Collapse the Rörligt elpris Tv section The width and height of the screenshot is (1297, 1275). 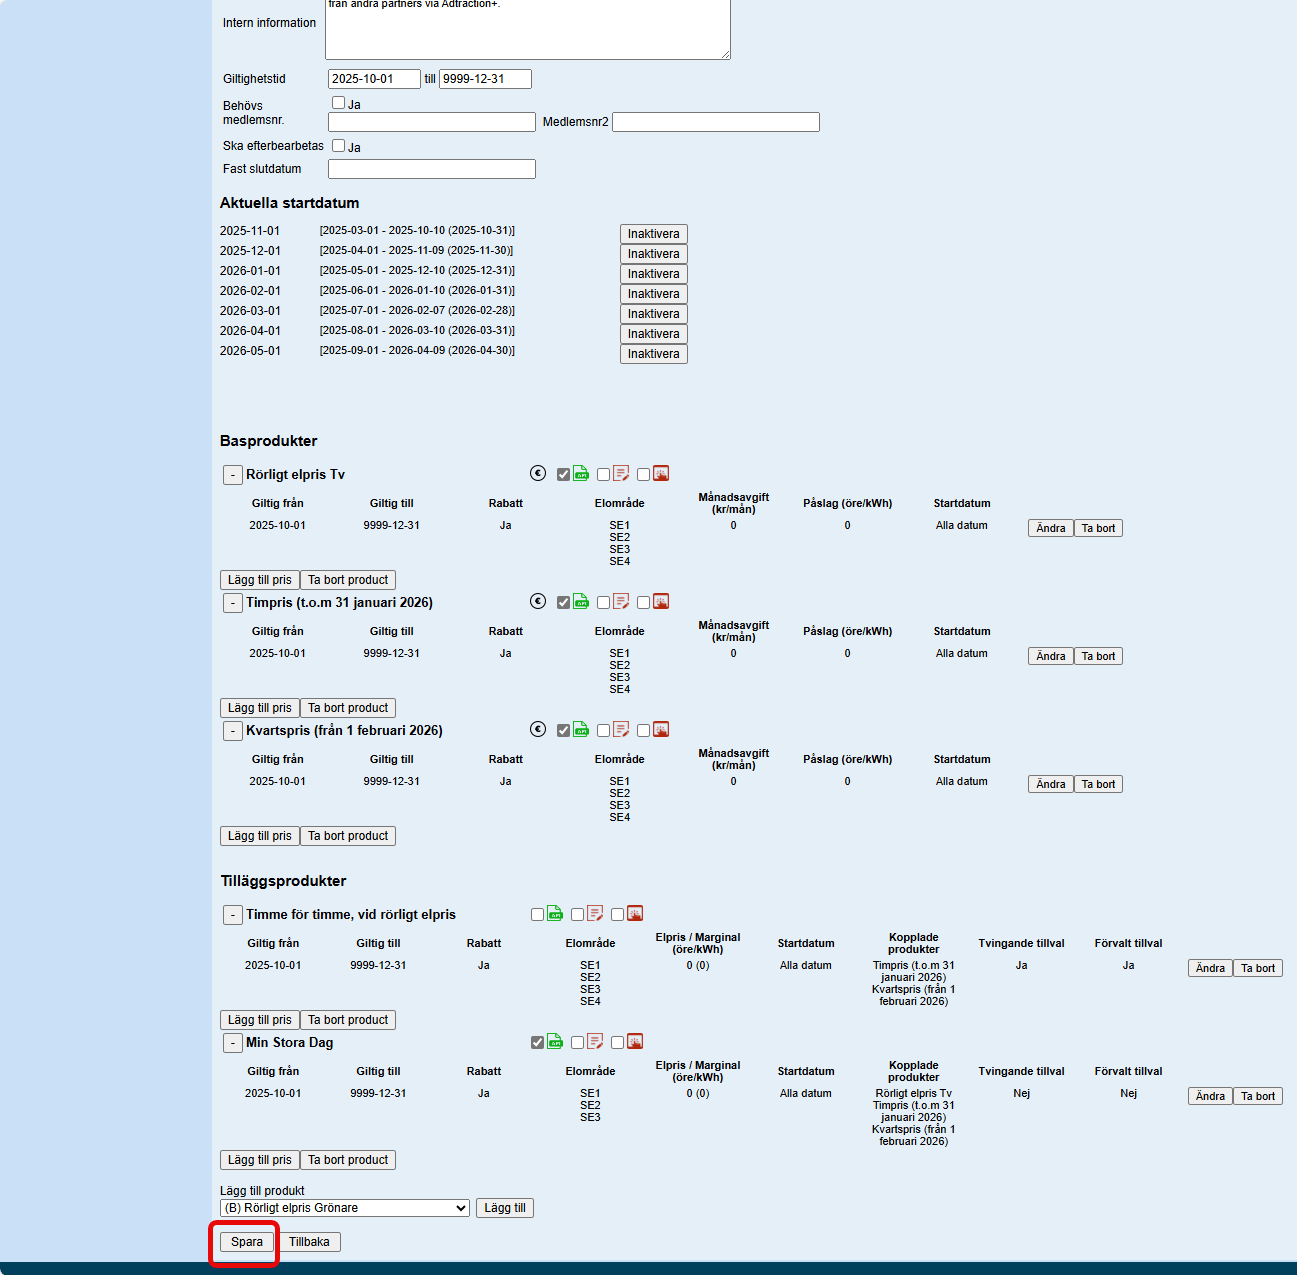click(232, 475)
